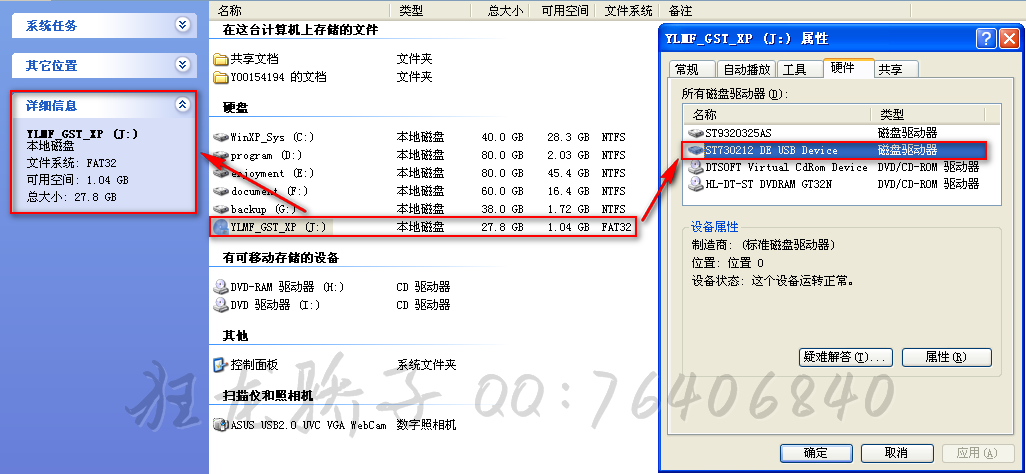The image size is (1026, 474).
Task: Click the 名称 column header in drives list
Action: click(x=777, y=115)
